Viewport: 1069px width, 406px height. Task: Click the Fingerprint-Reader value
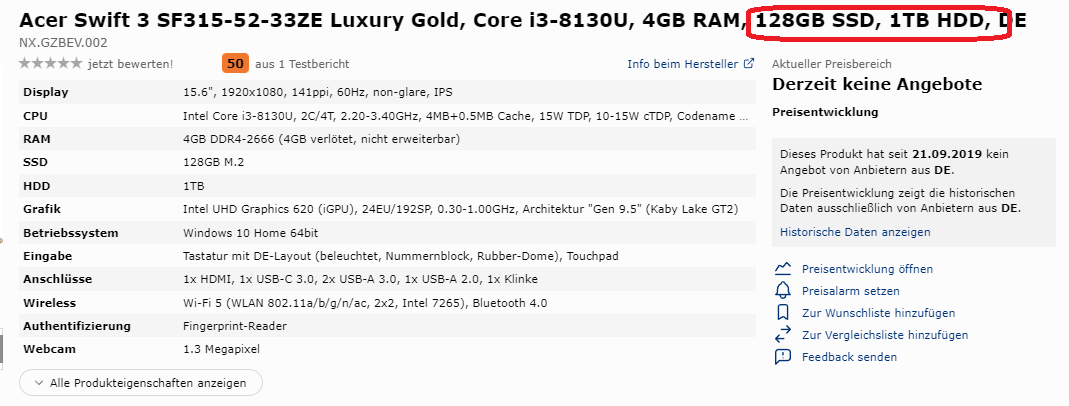[x=235, y=326]
